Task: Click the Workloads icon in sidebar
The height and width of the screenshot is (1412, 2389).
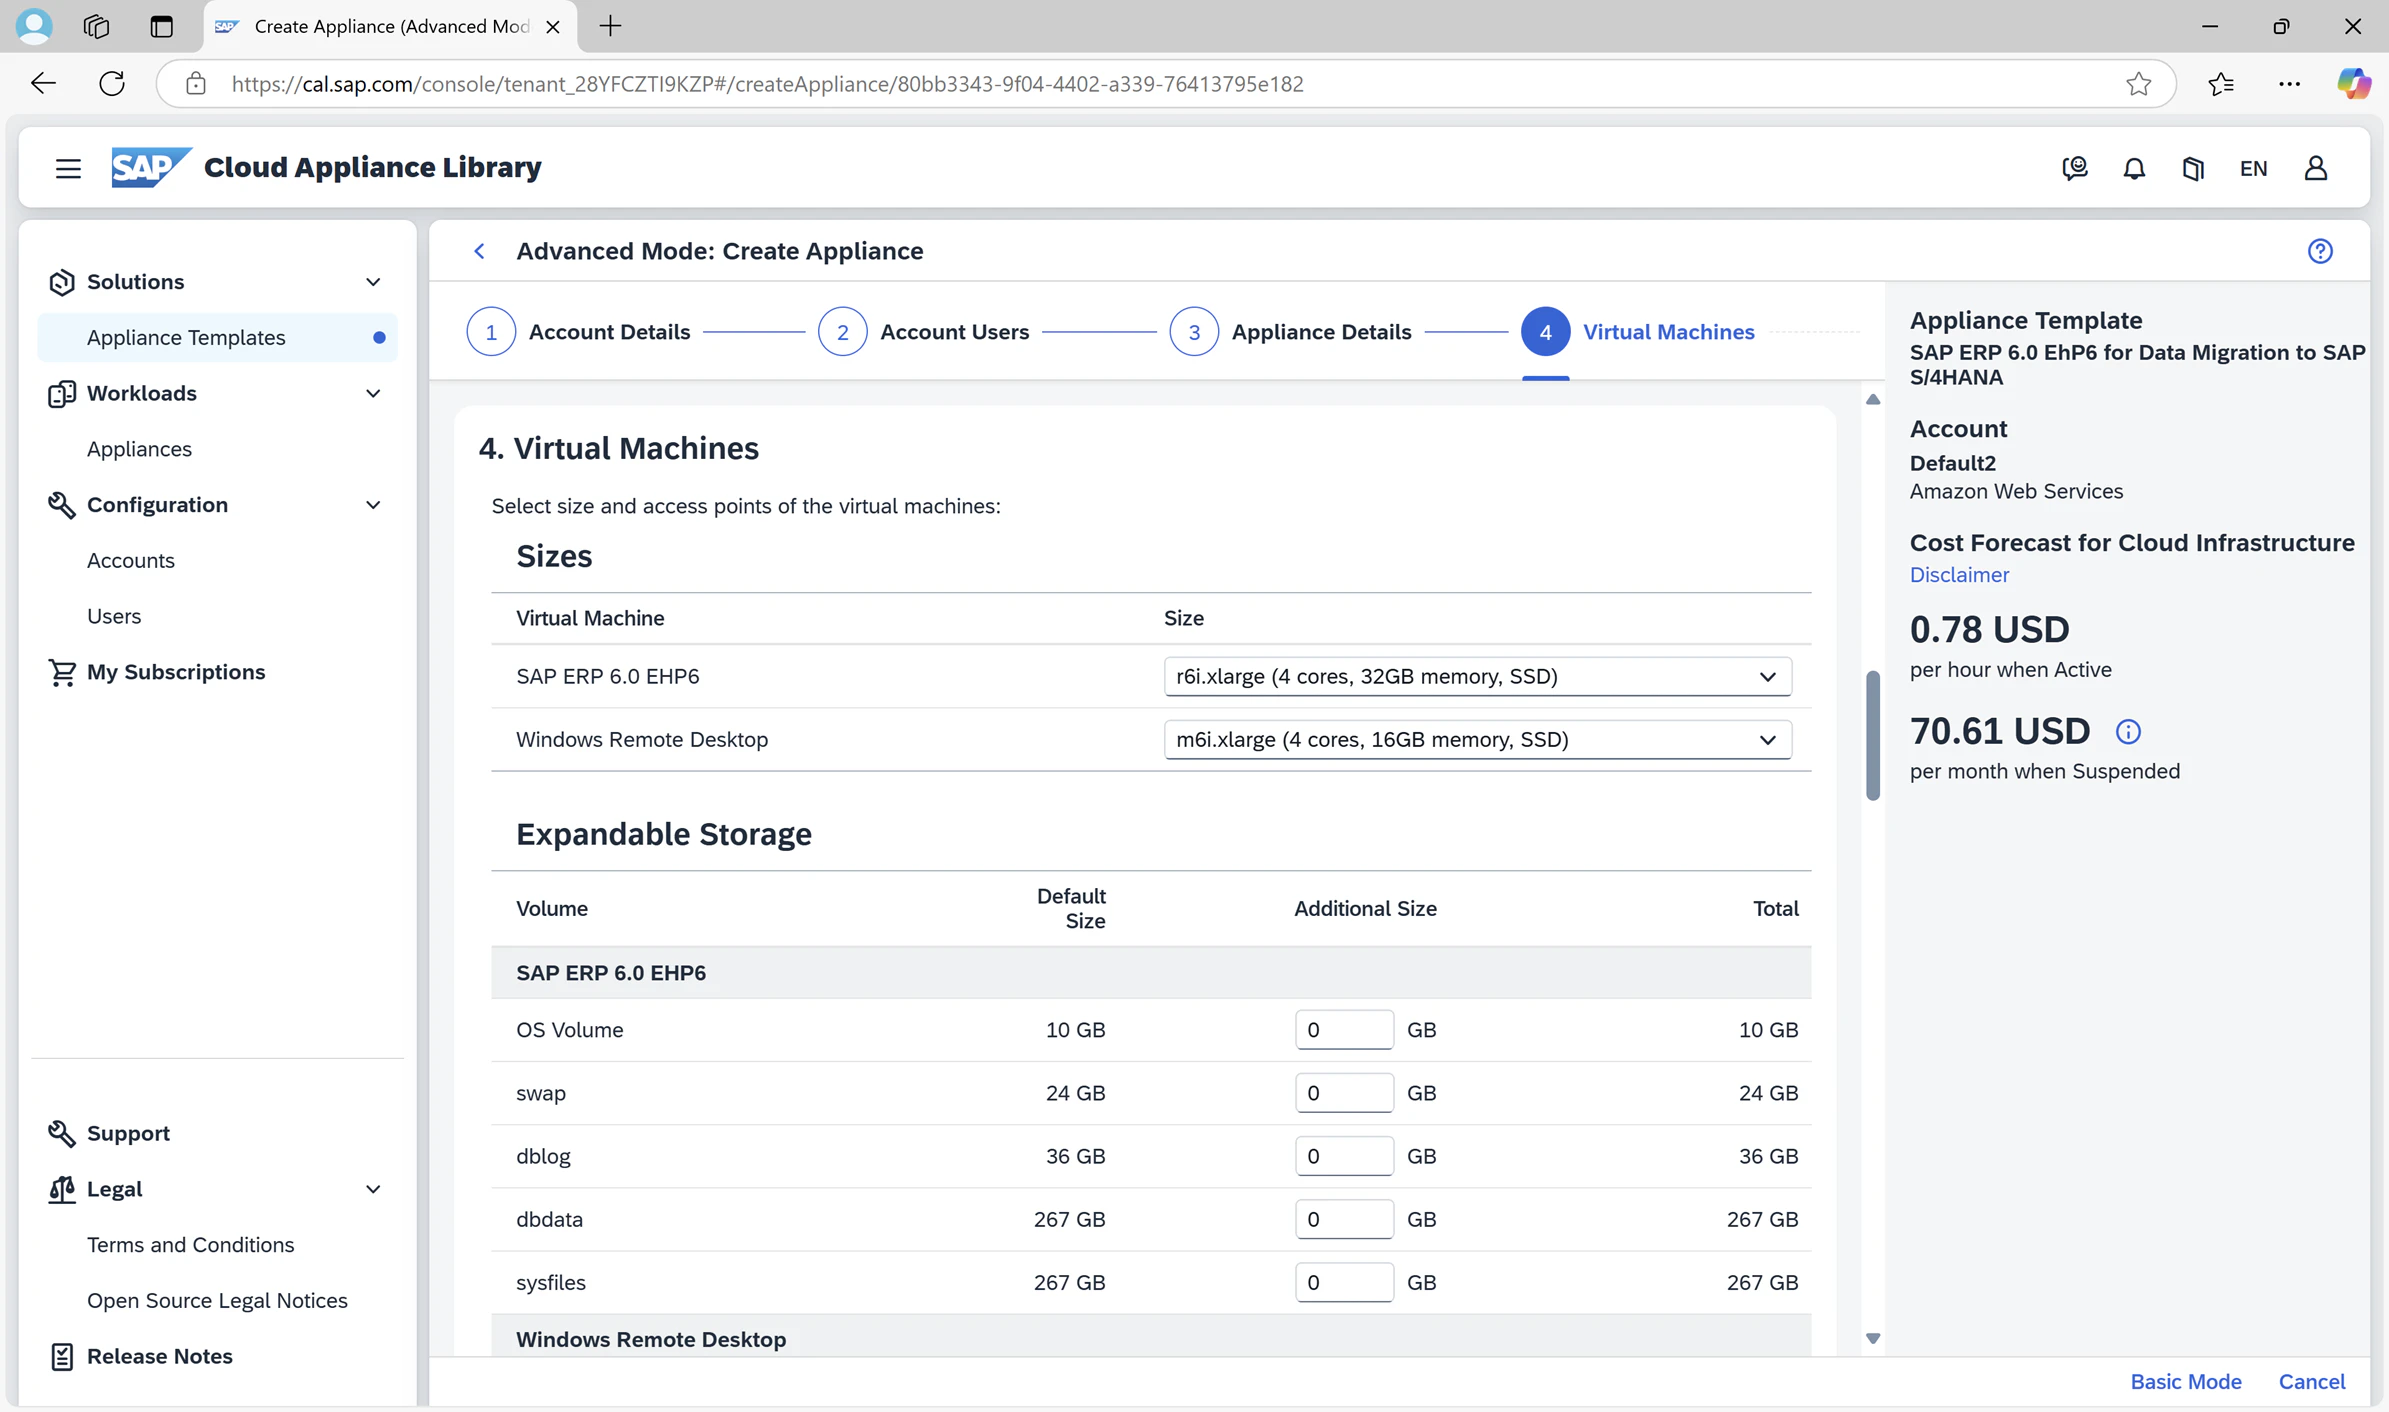Action: coord(62,394)
